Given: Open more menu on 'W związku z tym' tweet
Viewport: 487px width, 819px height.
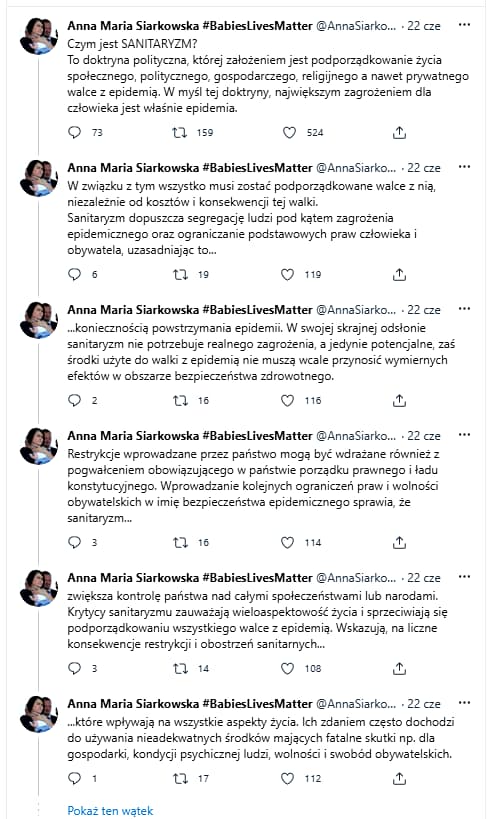Looking at the screenshot, I should [x=464, y=167].
